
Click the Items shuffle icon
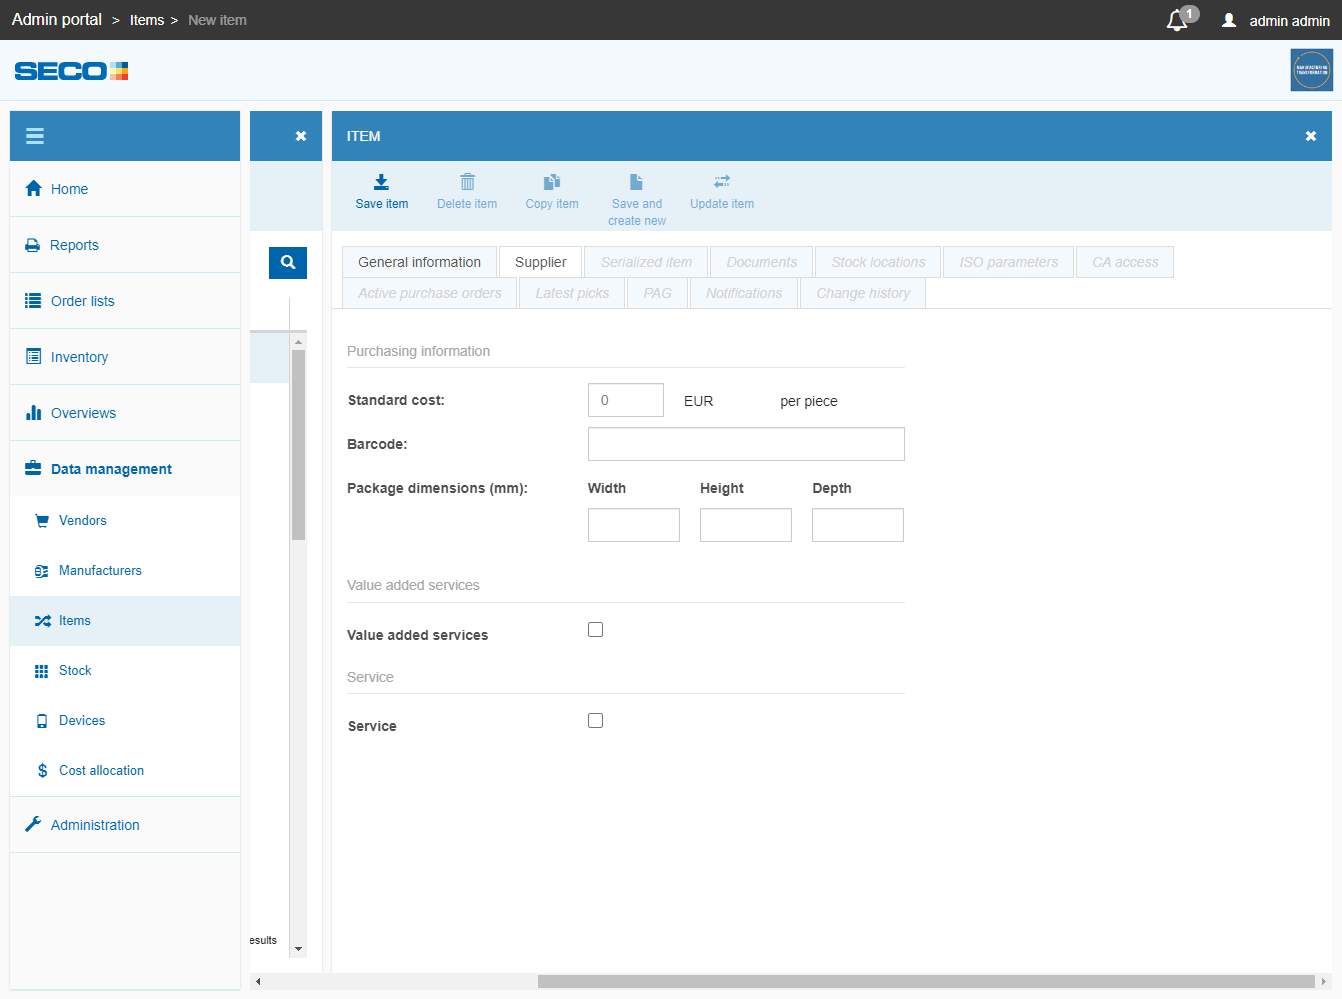pos(42,621)
